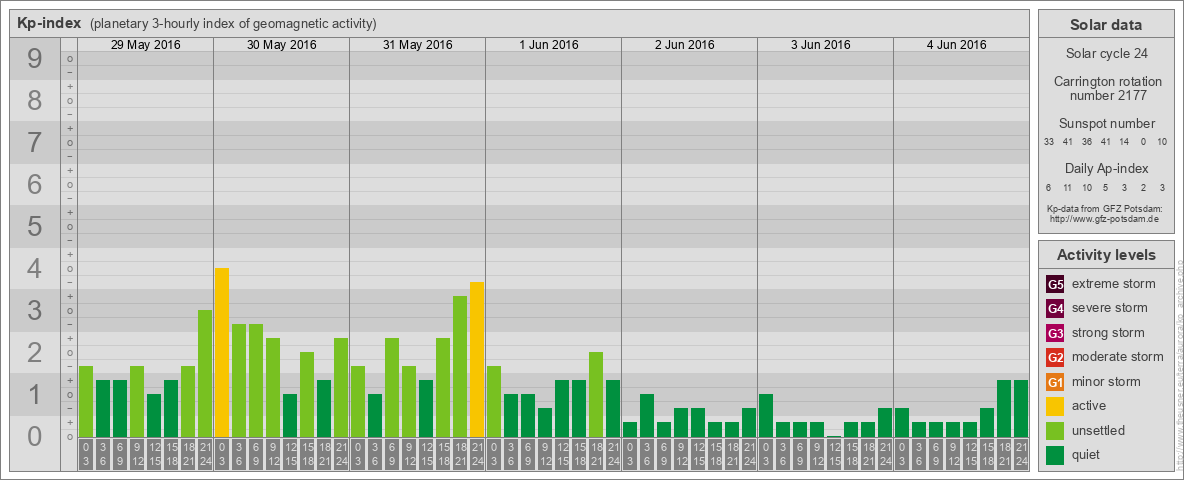Click the sunspot value 14
Image resolution: width=1184 pixels, height=480 pixels.
coord(1125,142)
